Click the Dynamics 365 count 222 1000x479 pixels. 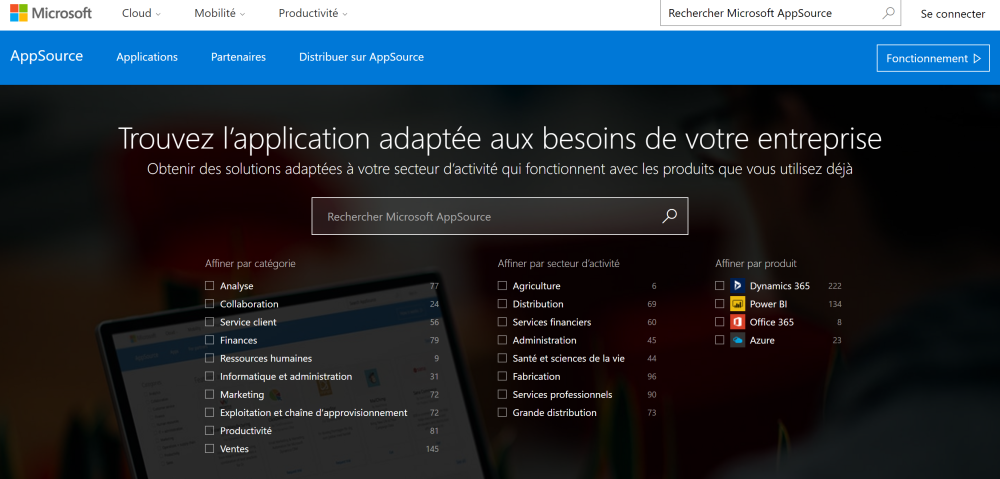tap(835, 286)
